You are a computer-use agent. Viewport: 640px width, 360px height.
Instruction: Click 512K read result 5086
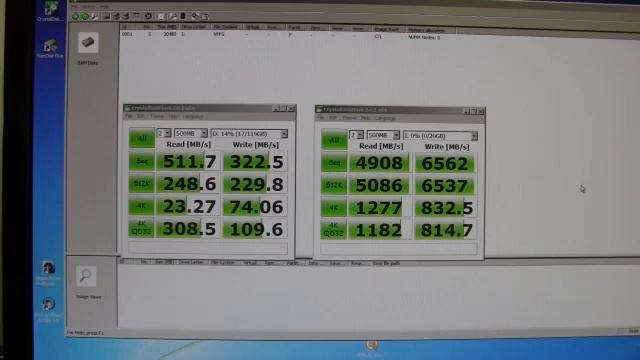coord(380,185)
